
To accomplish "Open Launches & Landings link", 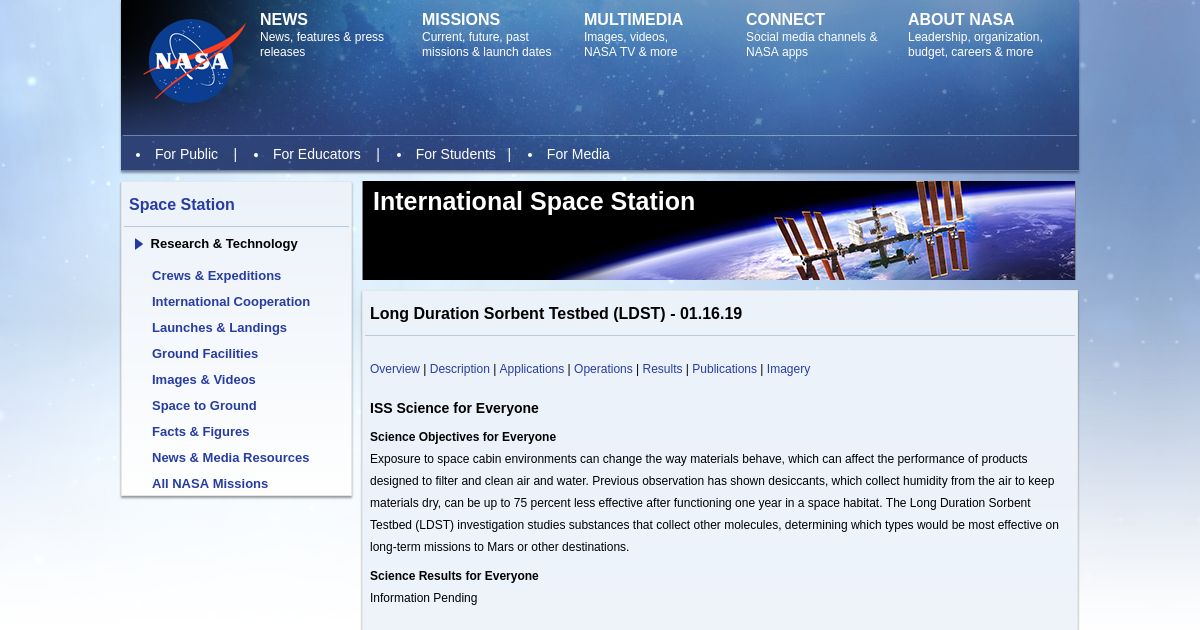I will pyautogui.click(x=219, y=328).
